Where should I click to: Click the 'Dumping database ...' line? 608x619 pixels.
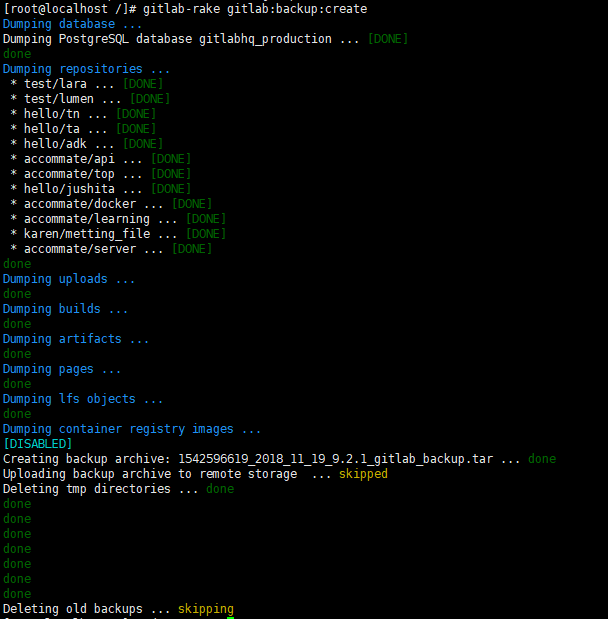tap(72, 24)
